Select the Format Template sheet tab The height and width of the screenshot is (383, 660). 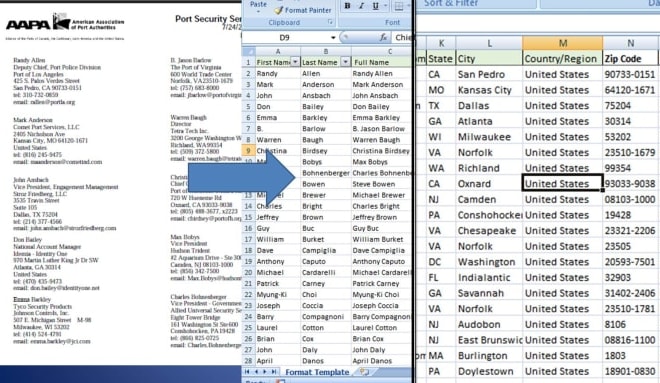tap(317, 372)
